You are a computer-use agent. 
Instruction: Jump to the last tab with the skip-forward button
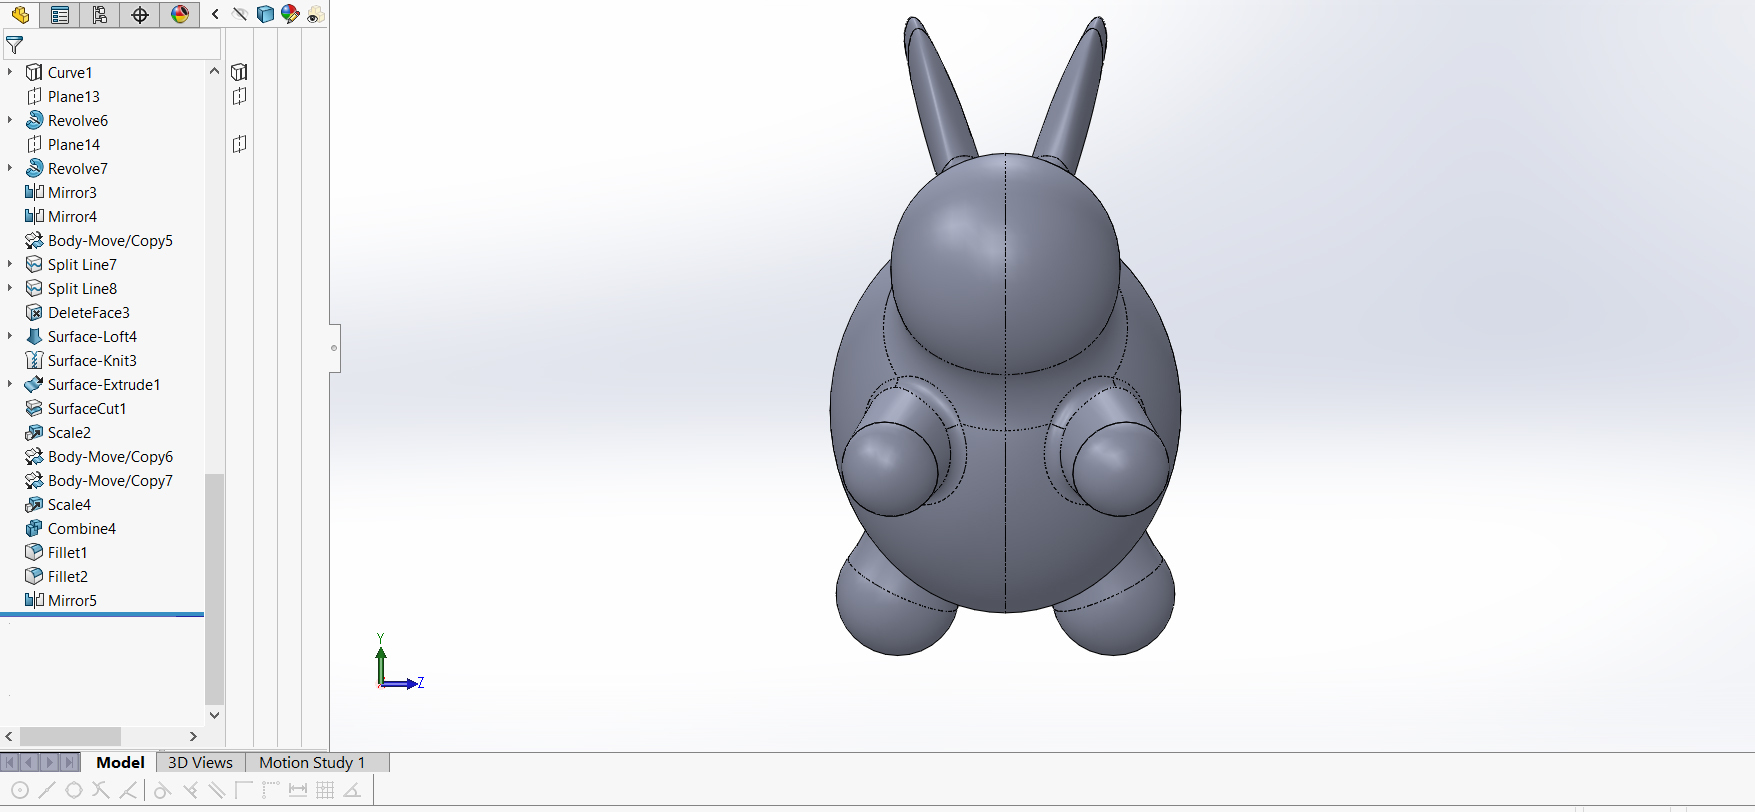(x=69, y=762)
